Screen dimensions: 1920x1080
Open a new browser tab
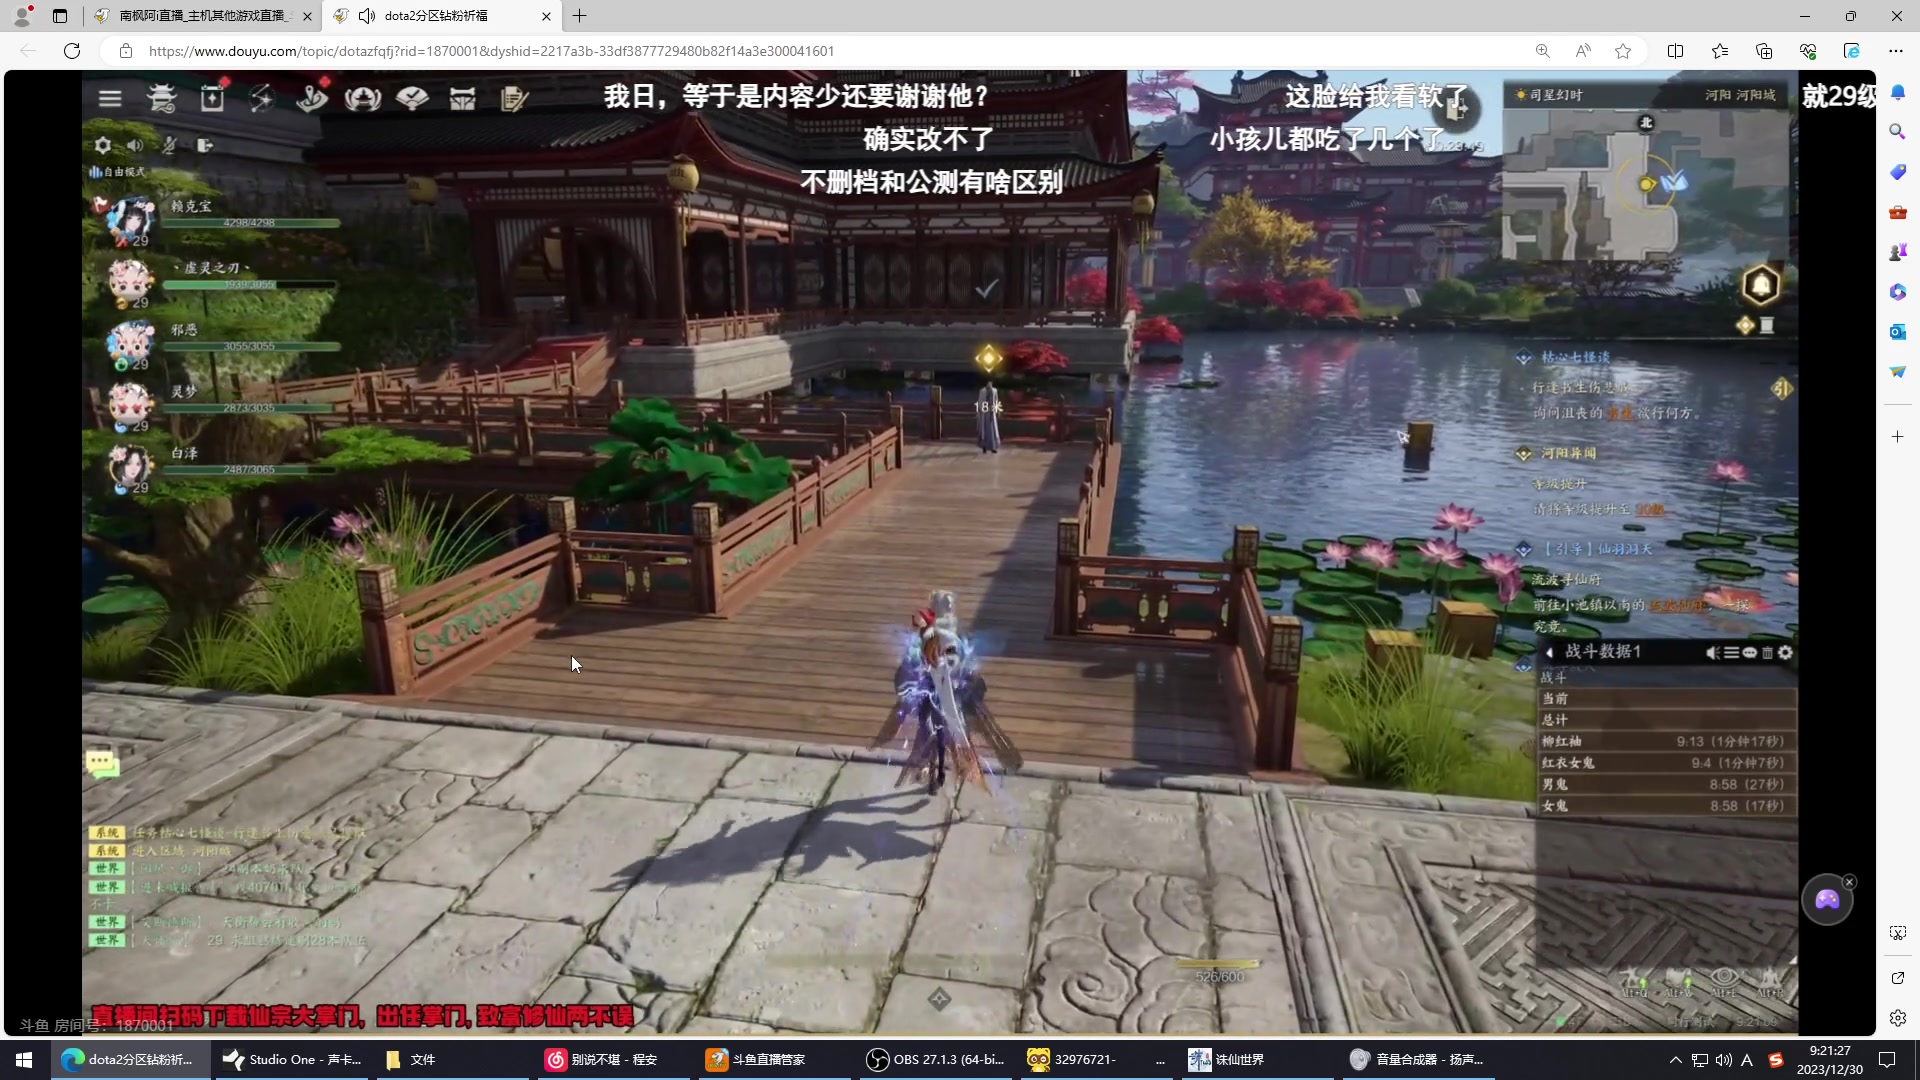coord(580,16)
